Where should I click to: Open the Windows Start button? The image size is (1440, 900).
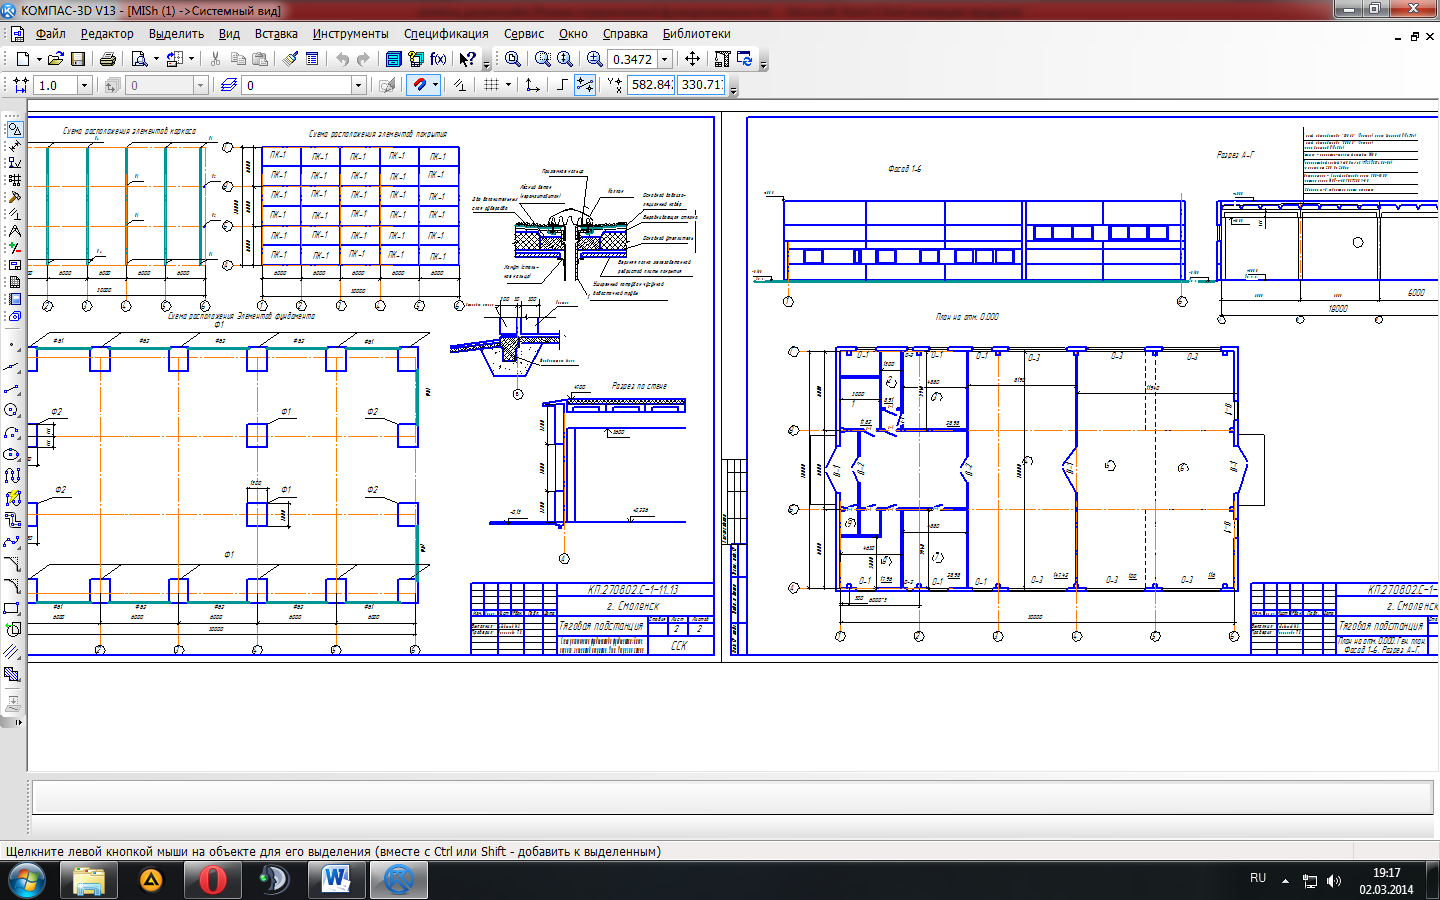point(27,881)
